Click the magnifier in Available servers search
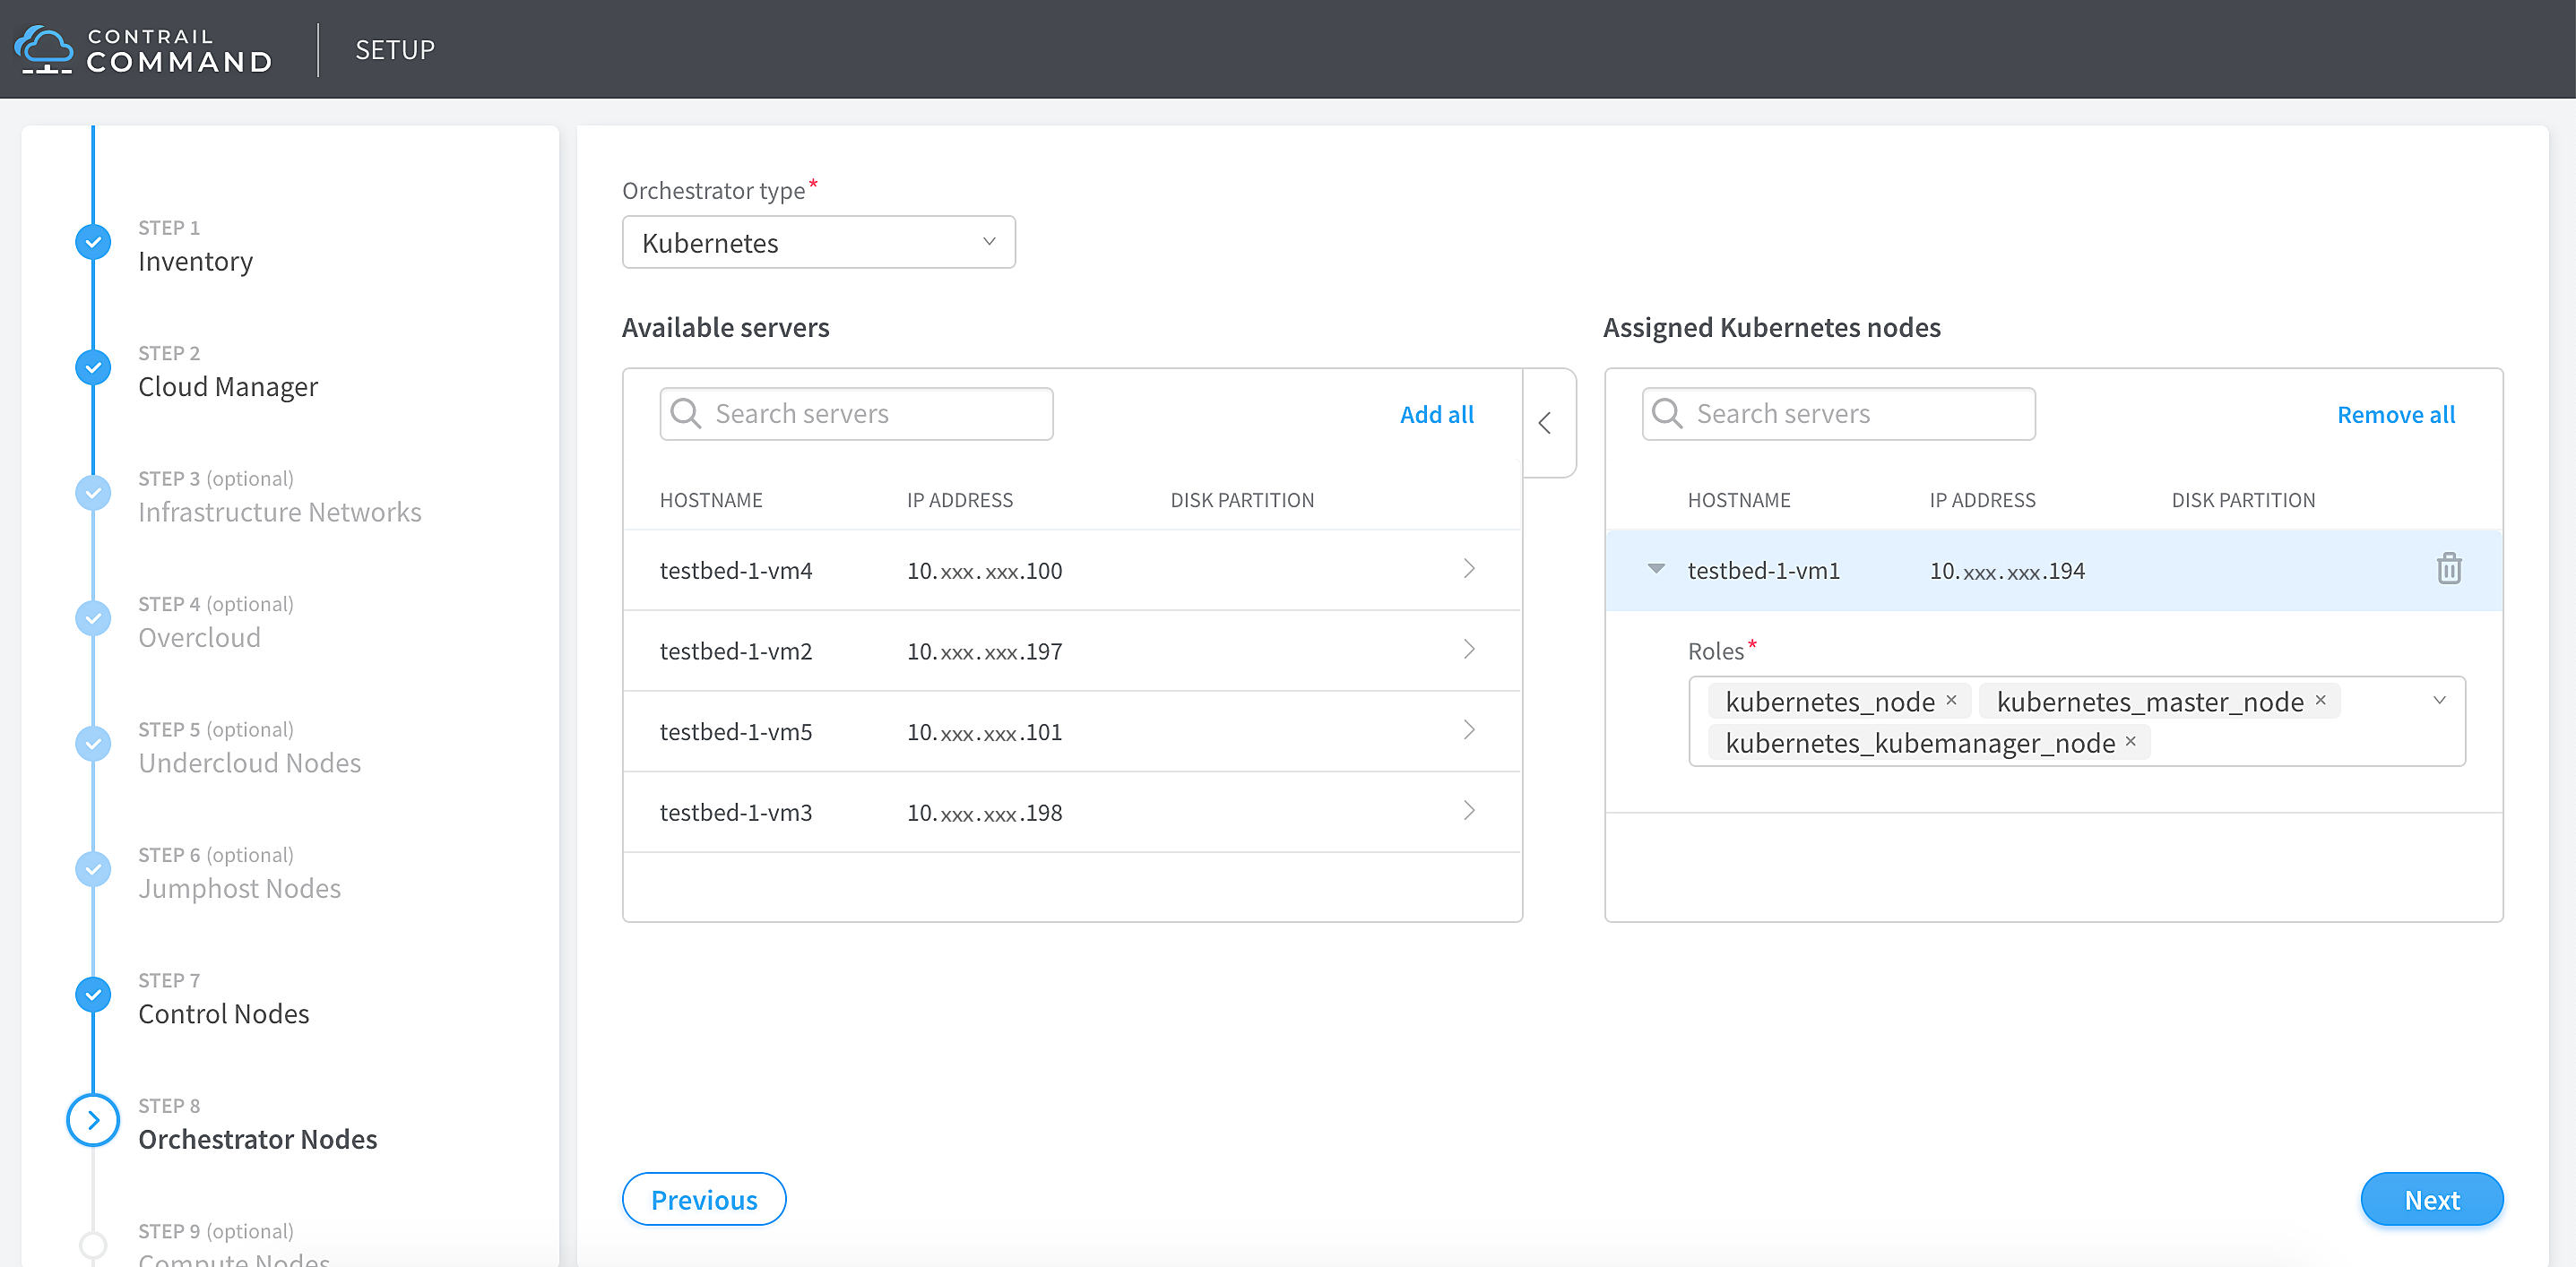The width and height of the screenshot is (2576, 1267). pos(686,413)
